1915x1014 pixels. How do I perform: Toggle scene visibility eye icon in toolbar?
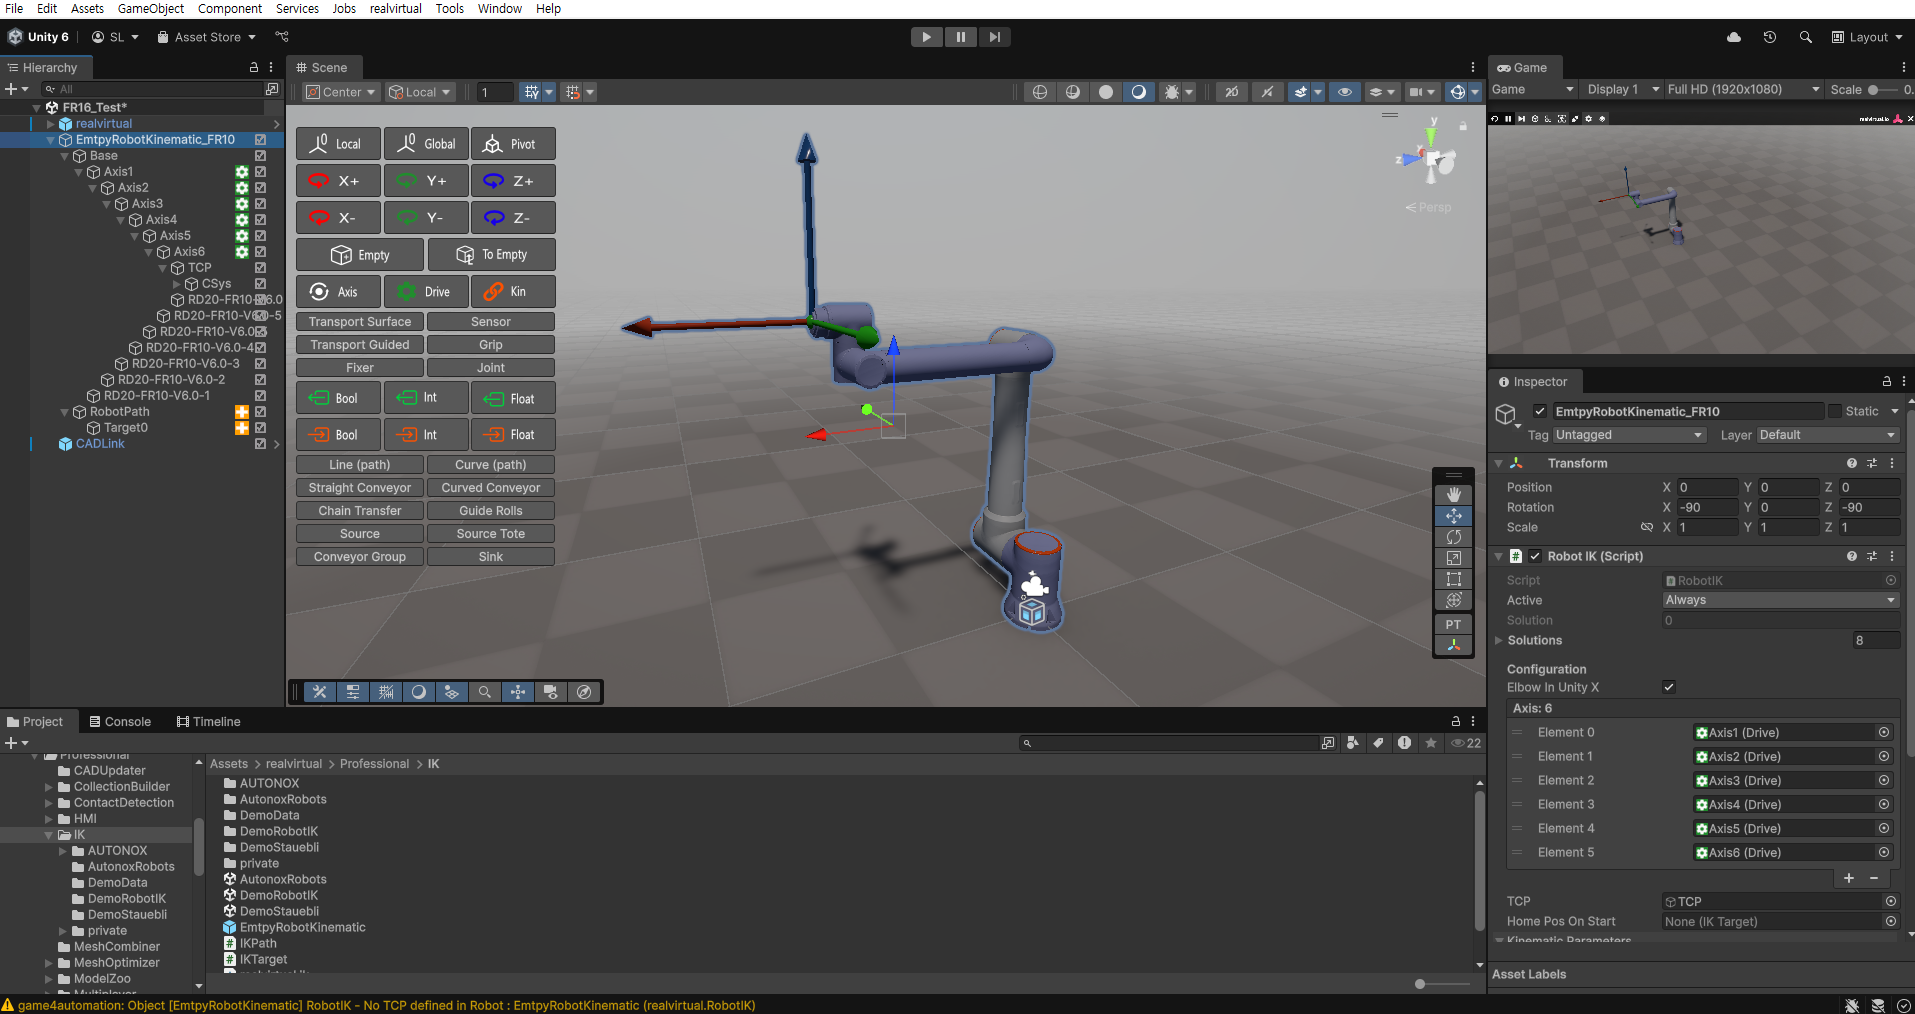[x=1345, y=92]
